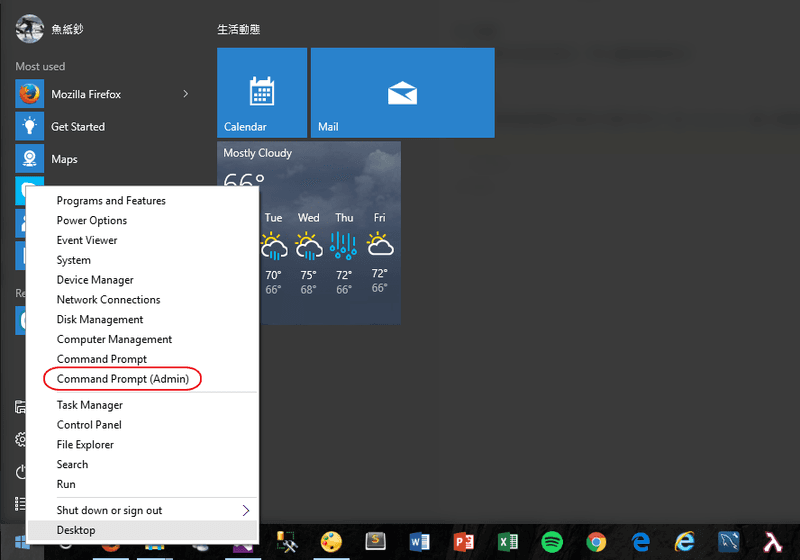Open the lambda icon app in the taskbar
The height and width of the screenshot is (560, 800).
[x=772, y=542]
